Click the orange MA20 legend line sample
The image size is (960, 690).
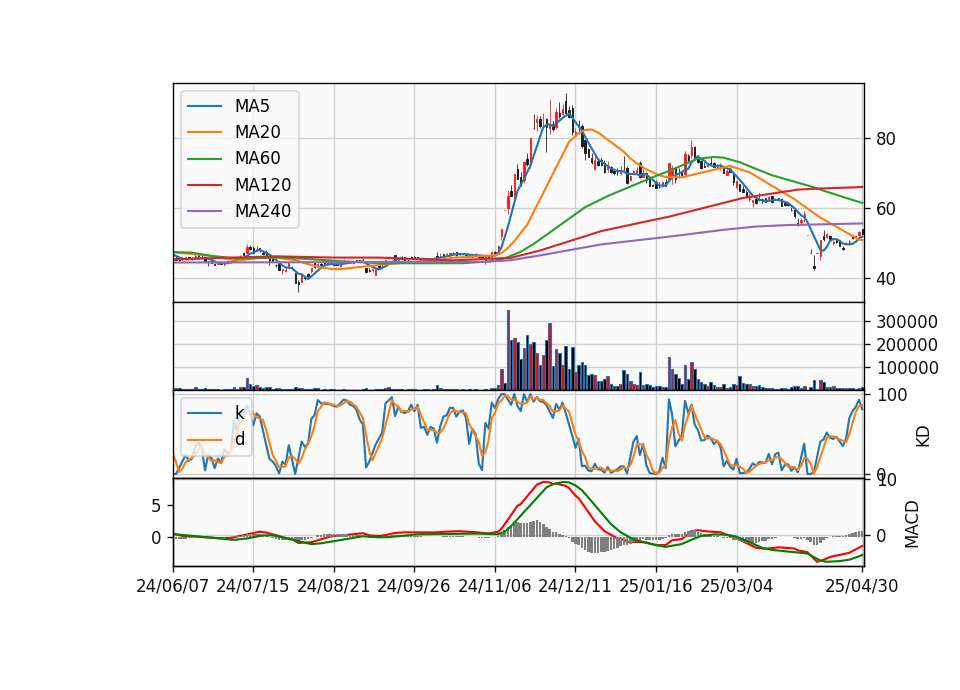click(204, 132)
